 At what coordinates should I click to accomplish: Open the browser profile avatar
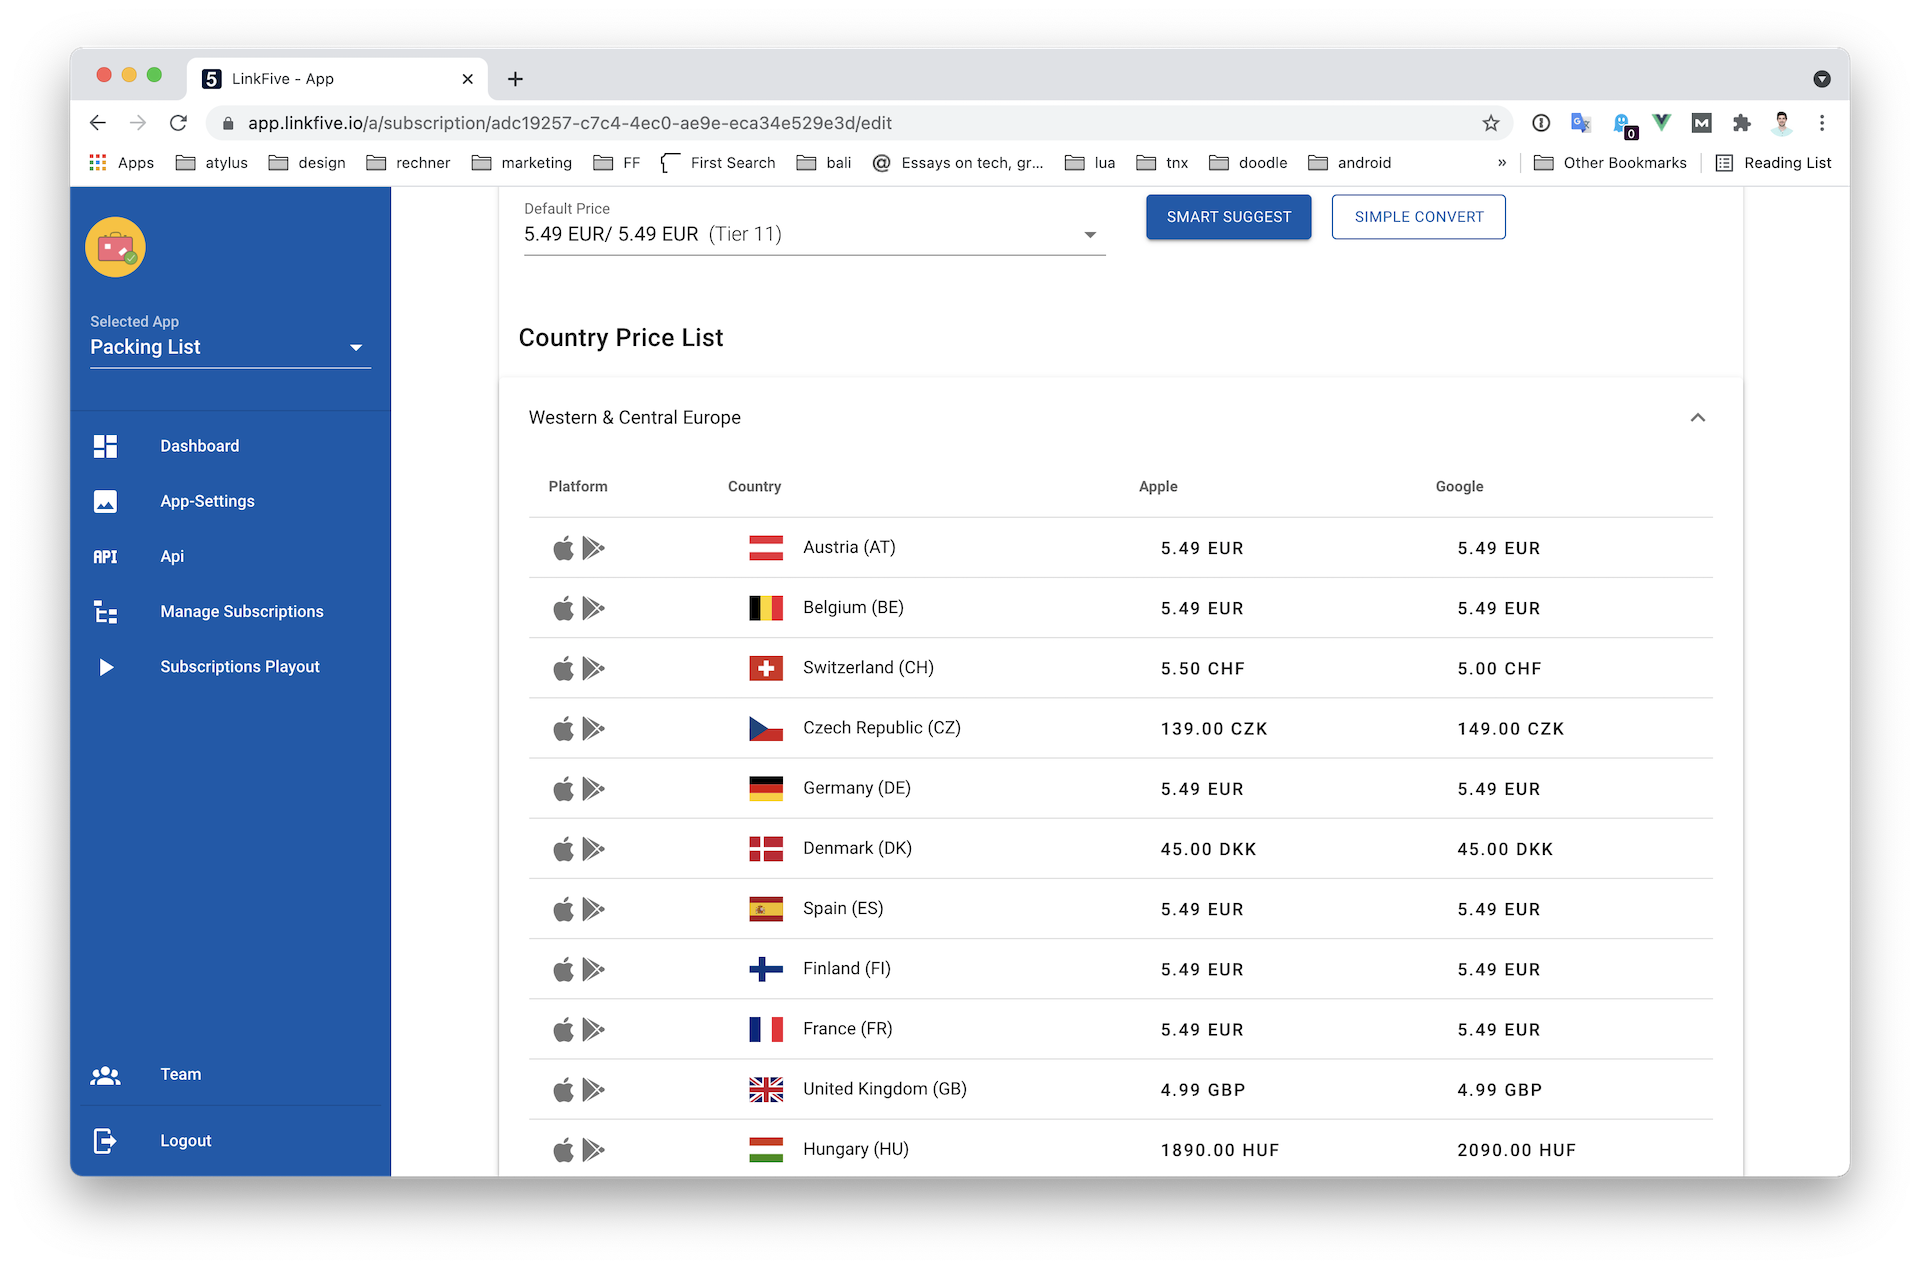pos(1782,123)
